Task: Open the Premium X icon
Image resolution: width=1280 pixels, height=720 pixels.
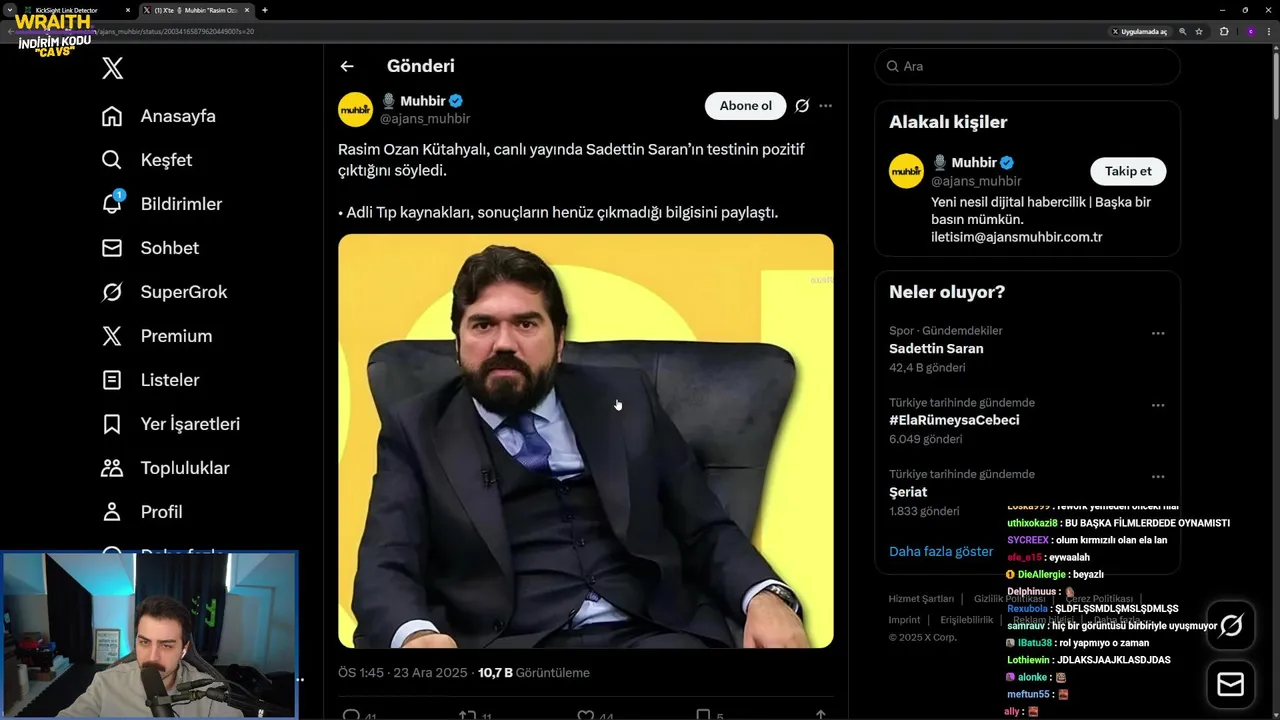Action: 113,336
